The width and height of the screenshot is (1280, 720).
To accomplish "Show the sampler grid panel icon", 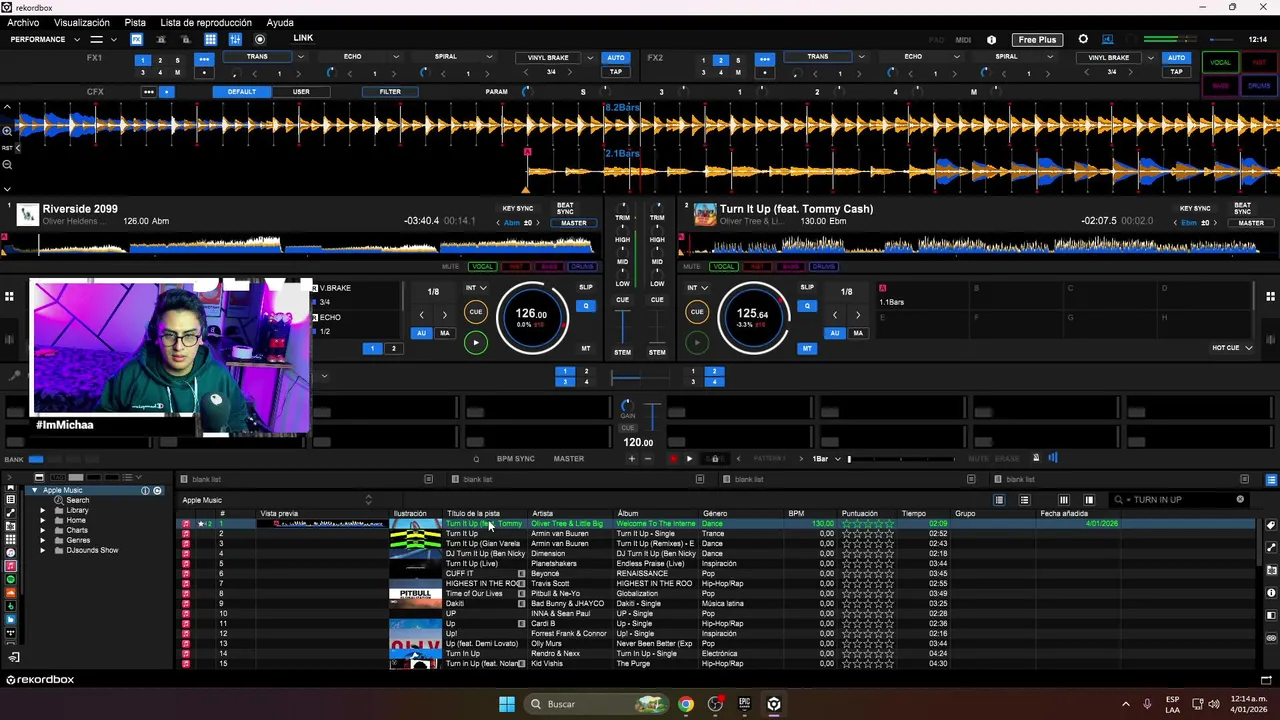I will click(x=210, y=39).
